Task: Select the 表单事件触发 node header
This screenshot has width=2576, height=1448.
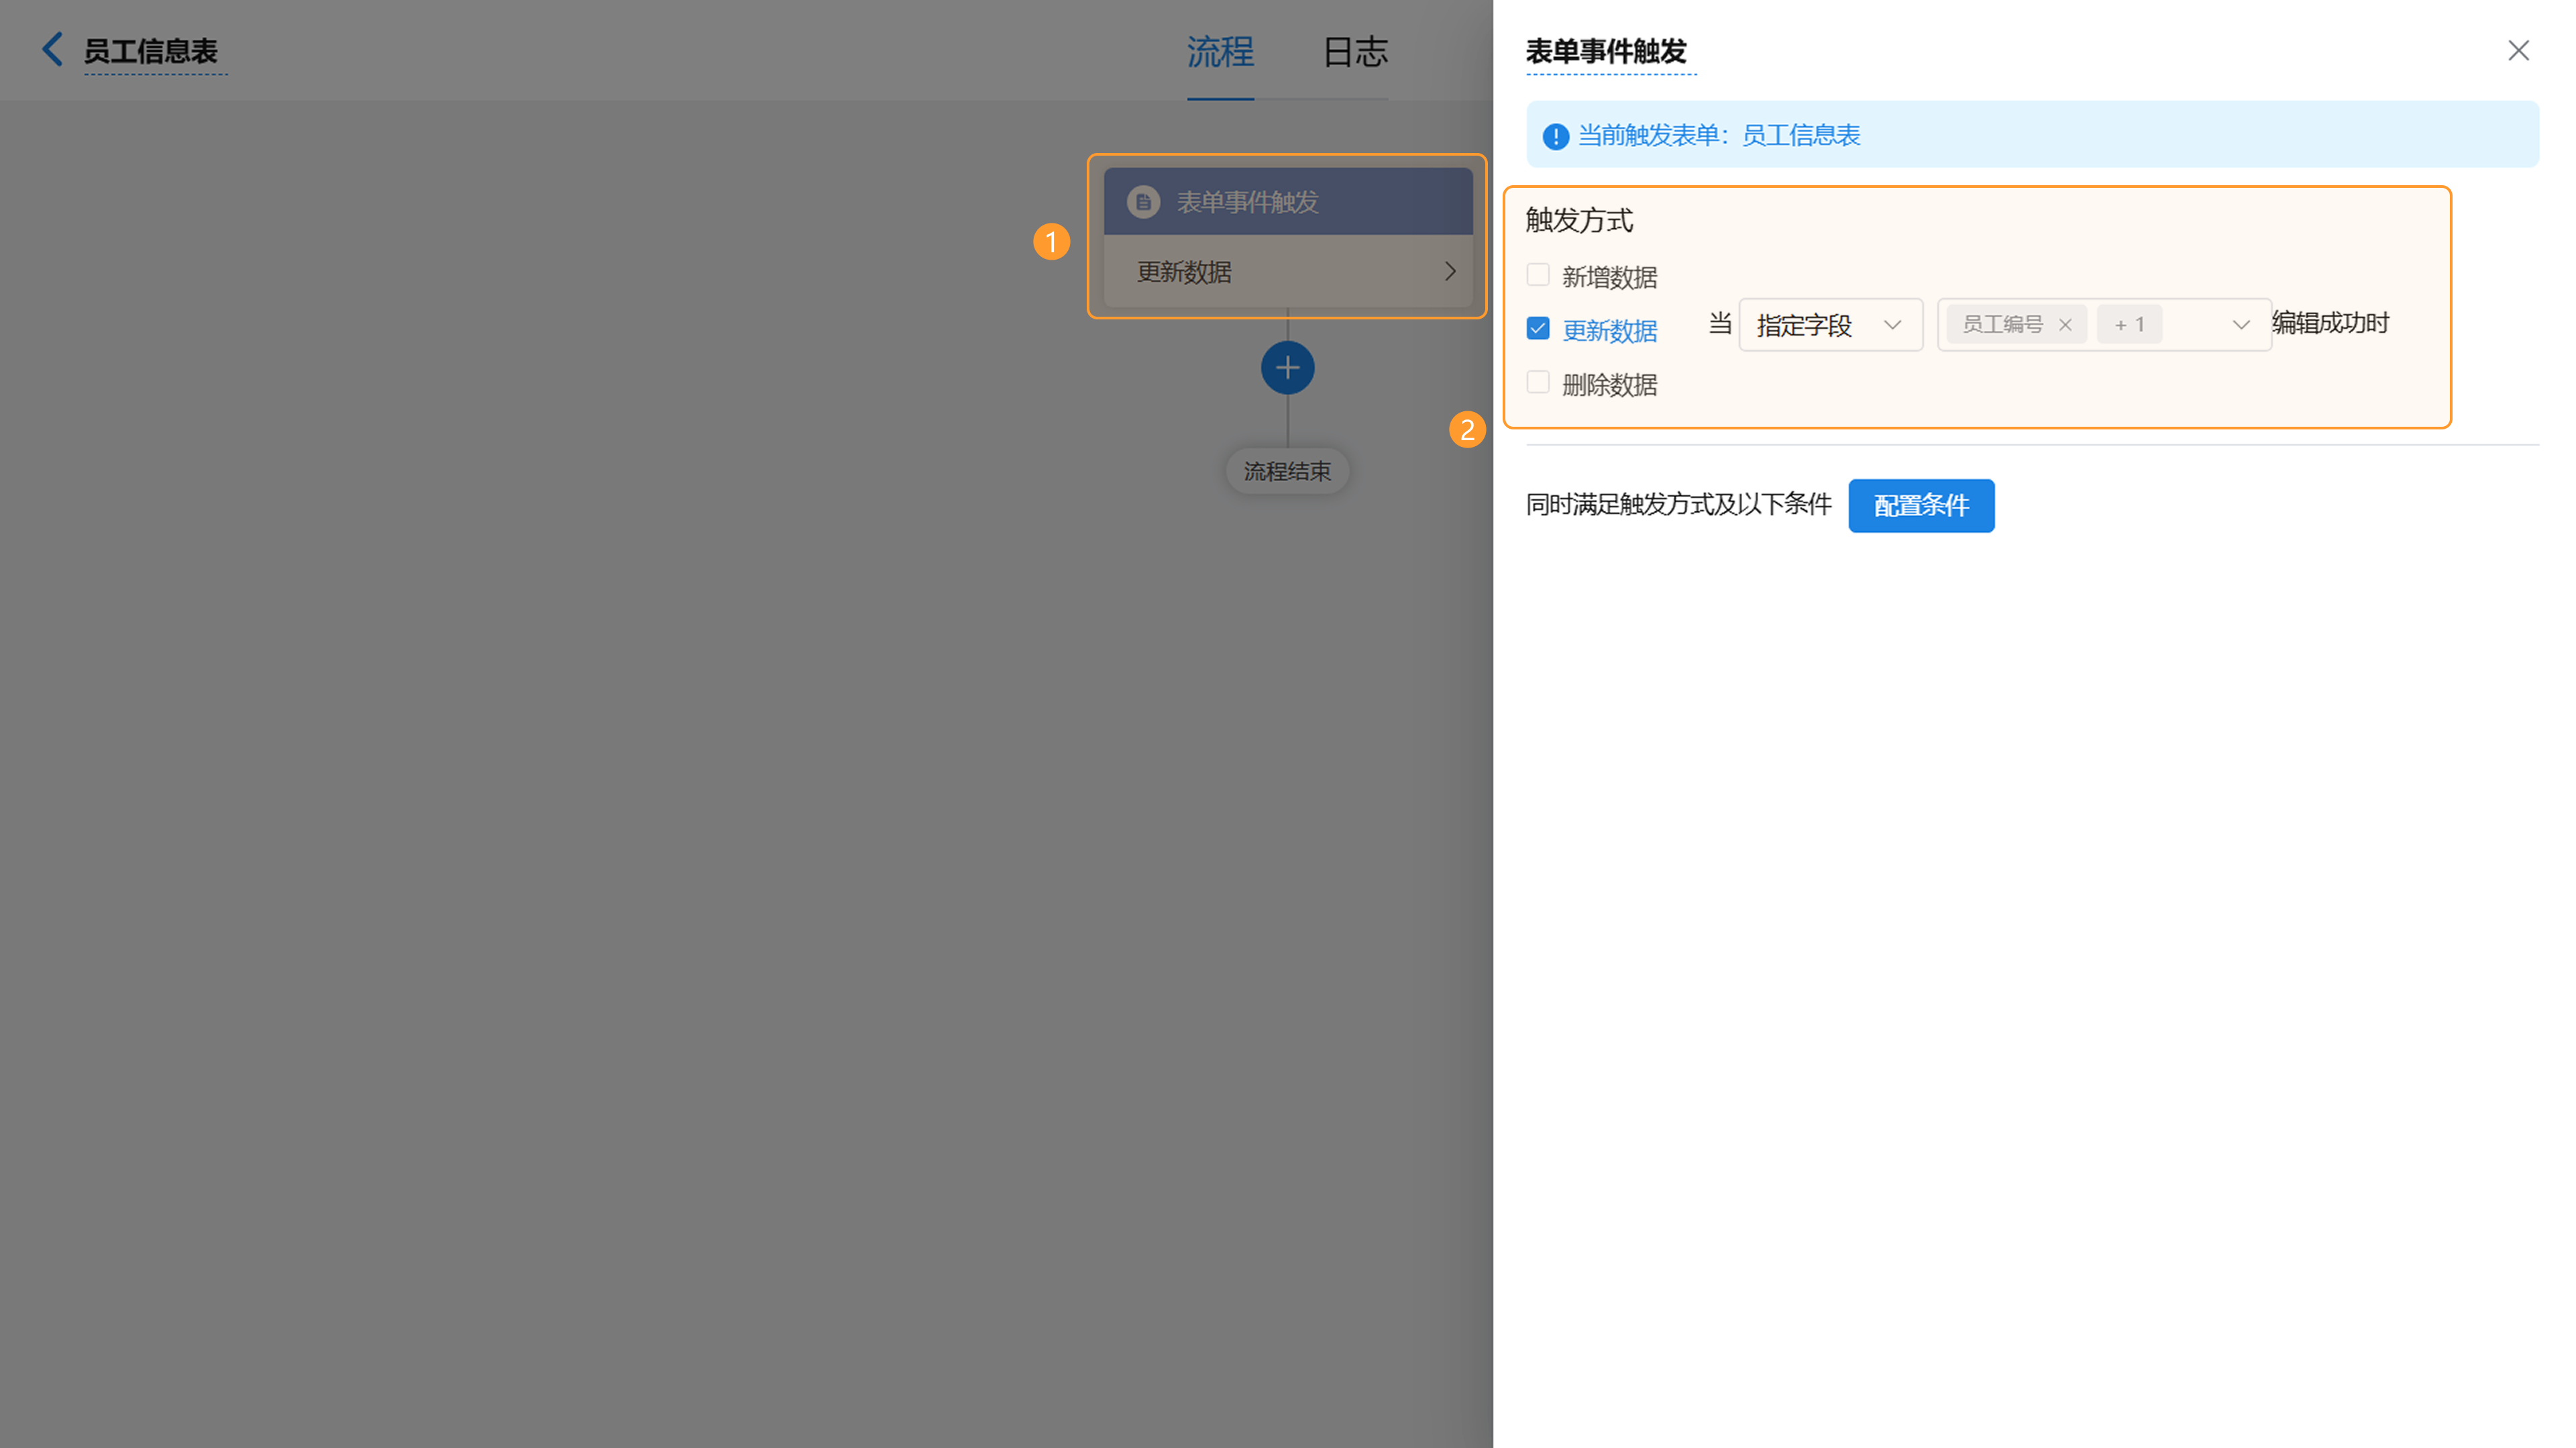Action: tap(1287, 202)
